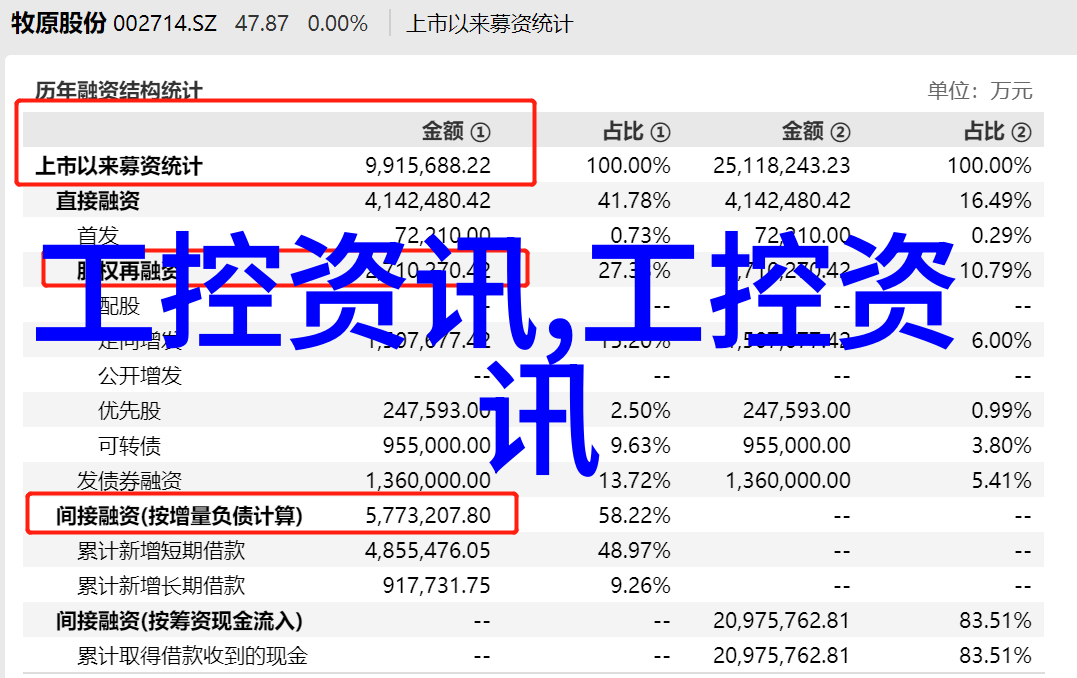Click the page title 上市以来募资统计 in the top bar
The image size is (1077, 678).
point(489,24)
